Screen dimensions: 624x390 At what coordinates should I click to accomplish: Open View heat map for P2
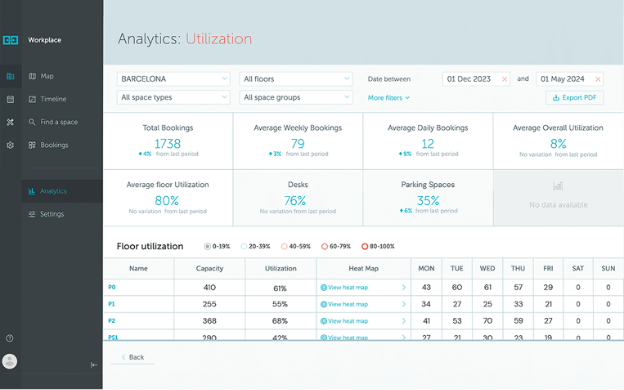tap(348, 321)
